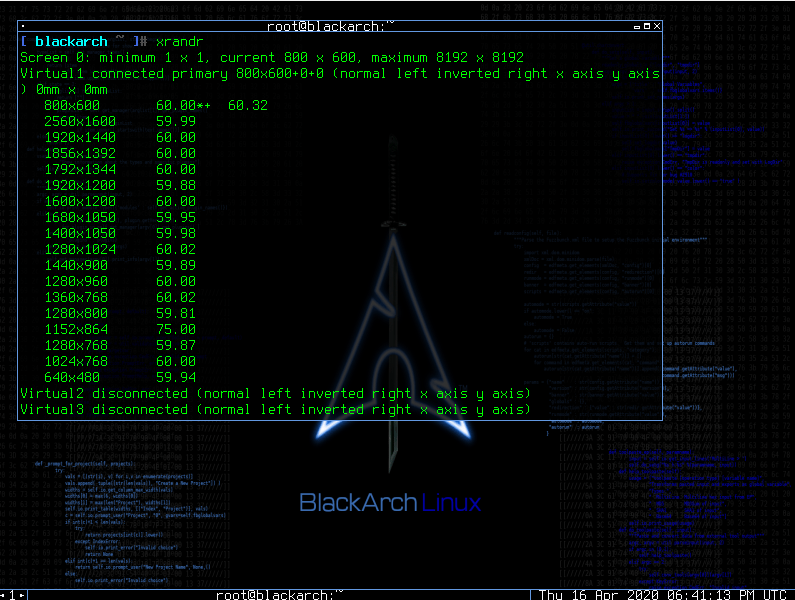The width and height of the screenshot is (795, 600).
Task: Click the next workspace arrow in bottom bar
Action: coord(22,595)
